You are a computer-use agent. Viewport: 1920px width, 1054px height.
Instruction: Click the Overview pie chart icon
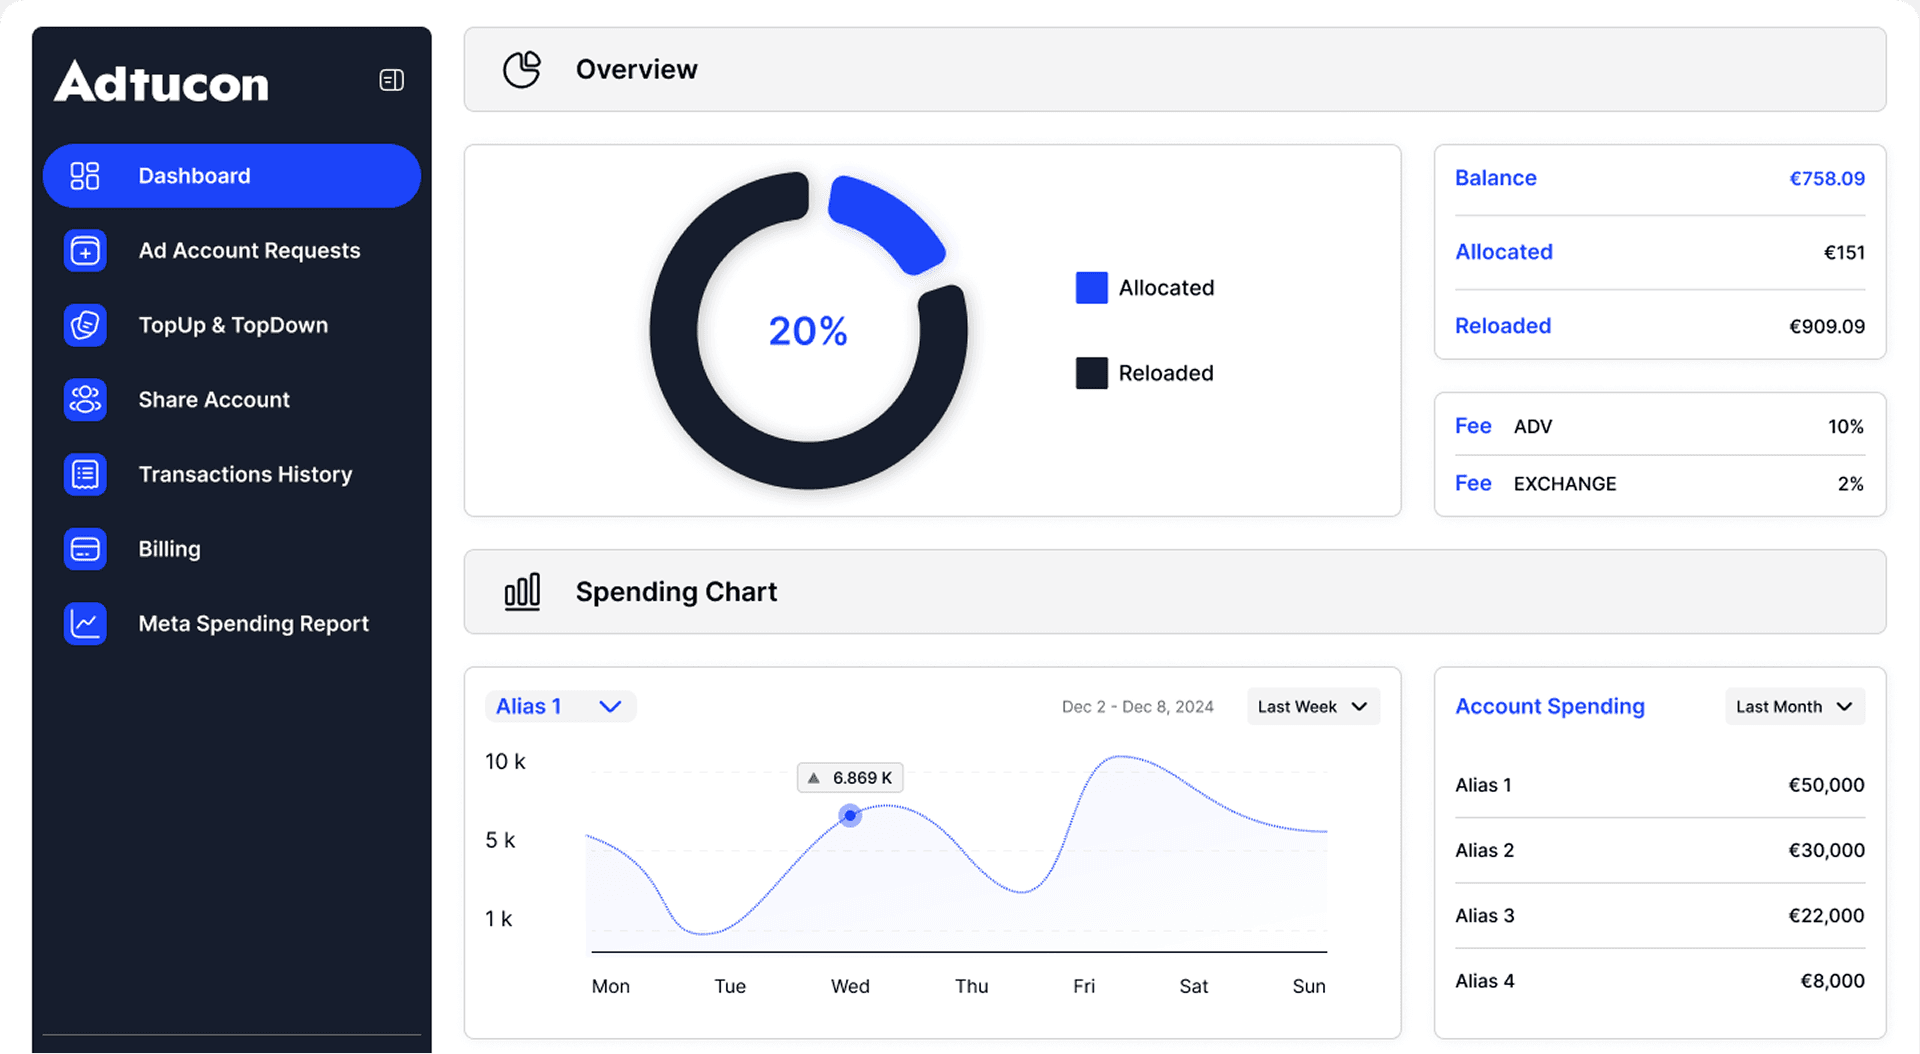tap(521, 69)
